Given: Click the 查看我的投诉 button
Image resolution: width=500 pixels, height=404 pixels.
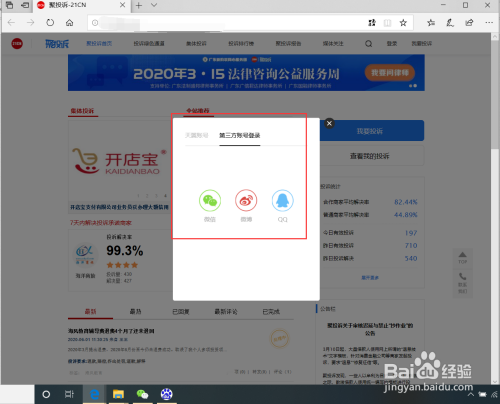Looking at the screenshot, I should (372, 156).
